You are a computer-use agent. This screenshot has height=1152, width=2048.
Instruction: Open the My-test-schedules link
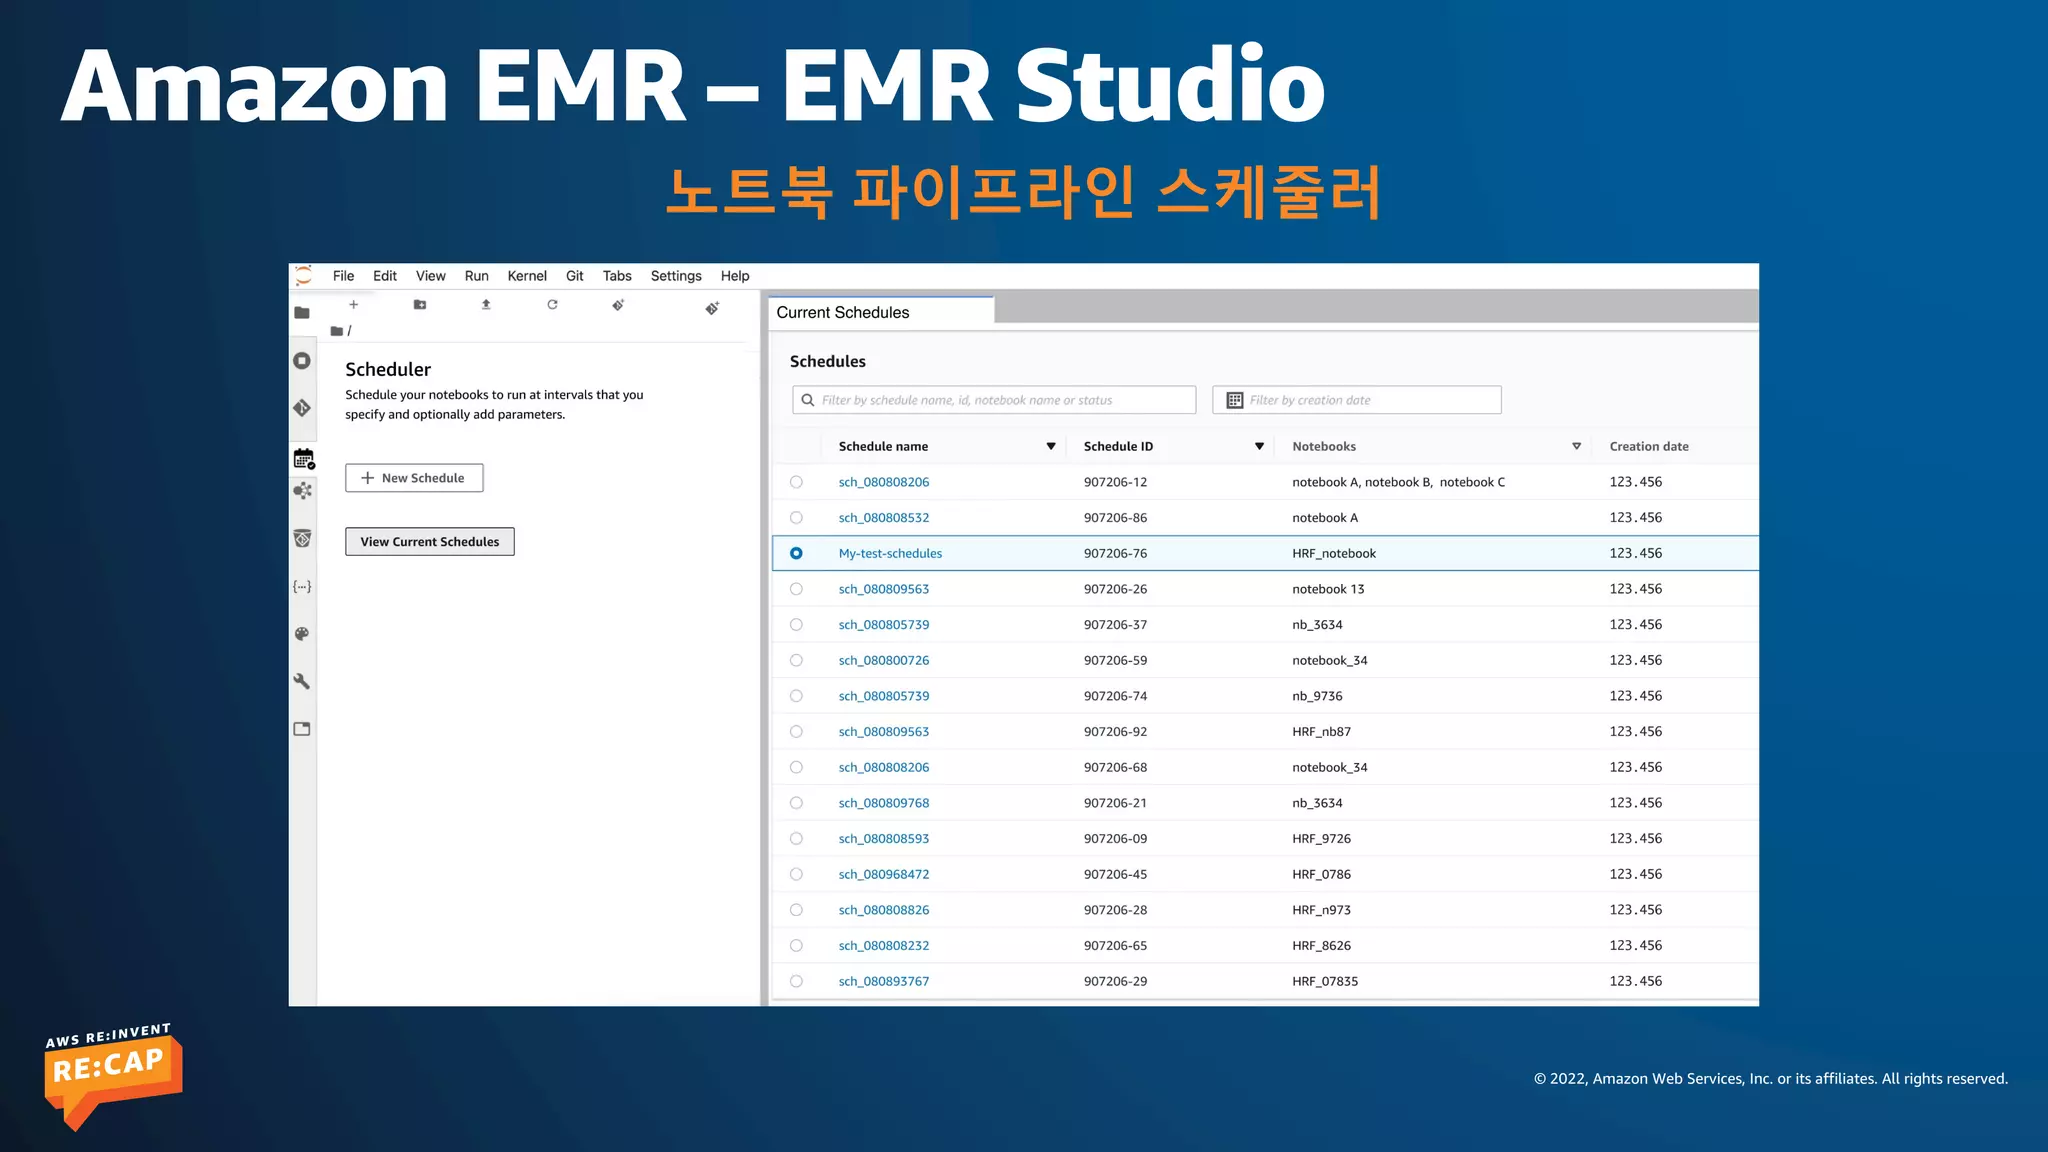click(x=890, y=553)
